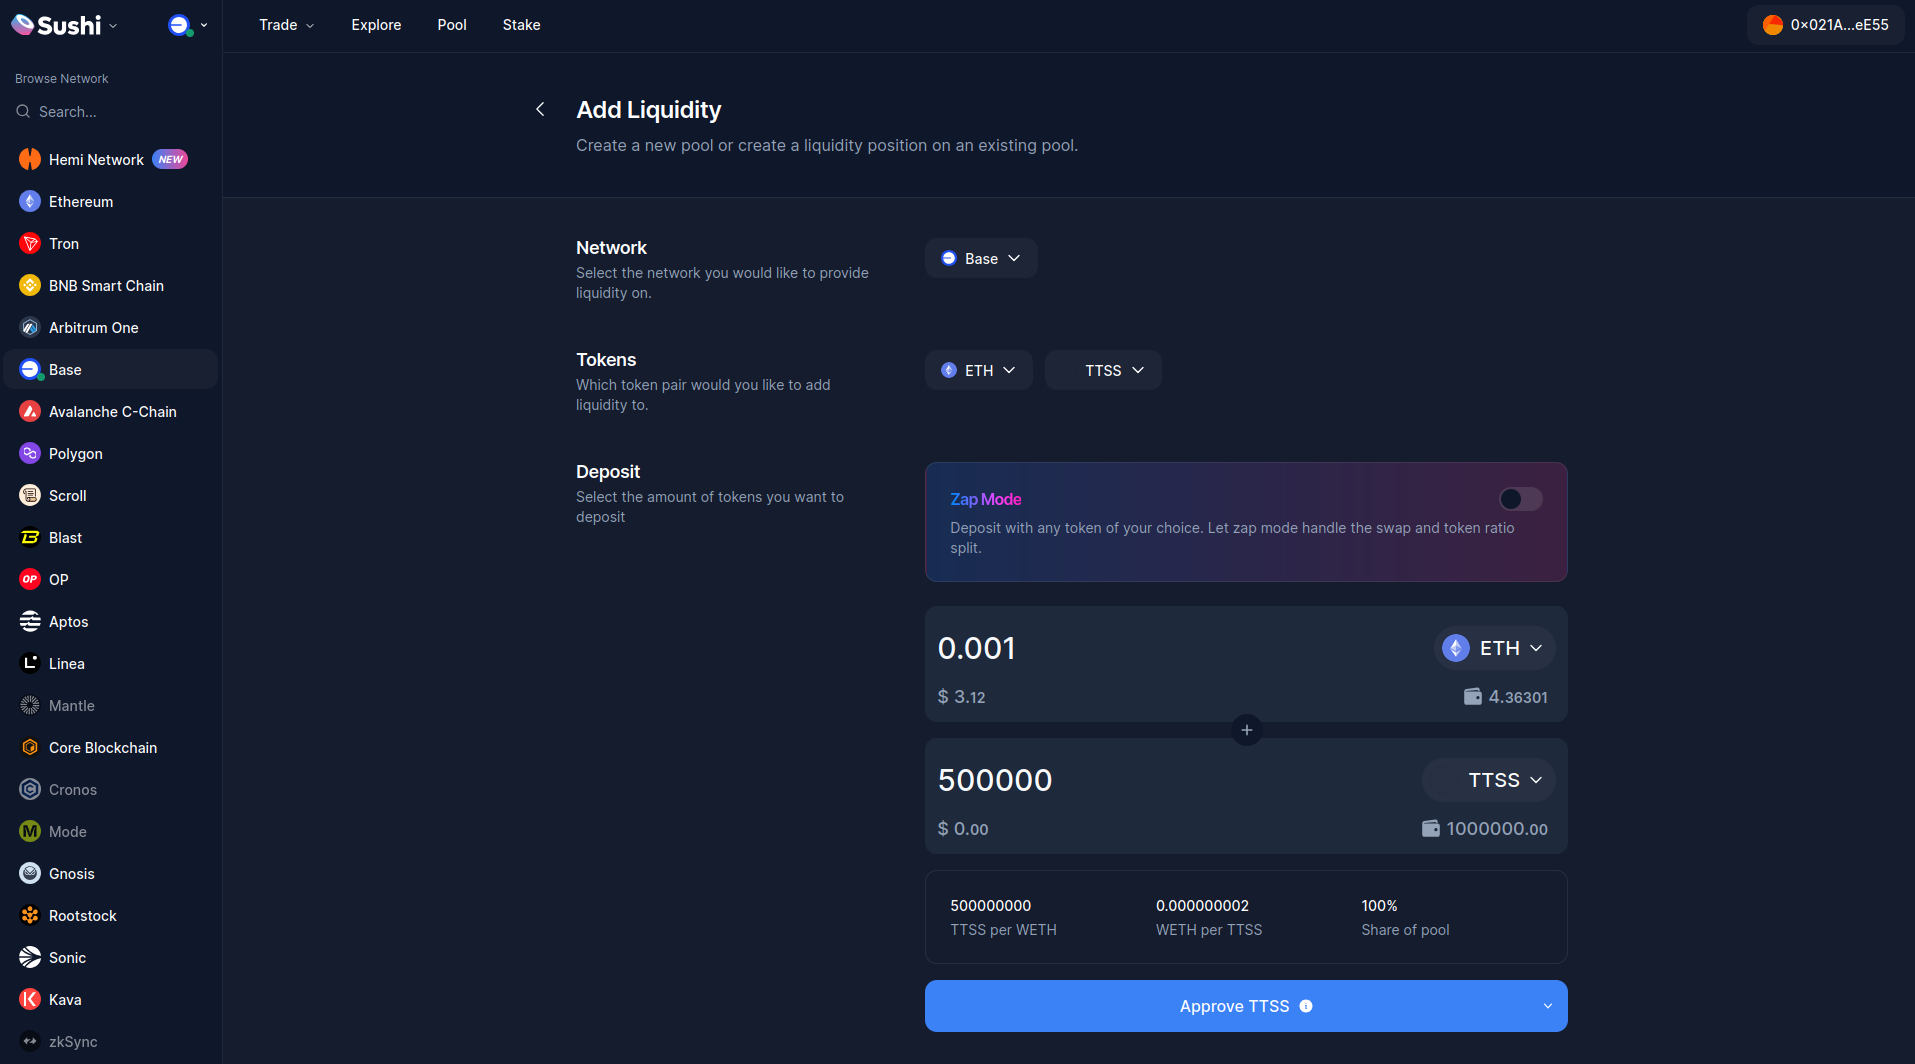Select the Sonic network icon

tap(30, 957)
